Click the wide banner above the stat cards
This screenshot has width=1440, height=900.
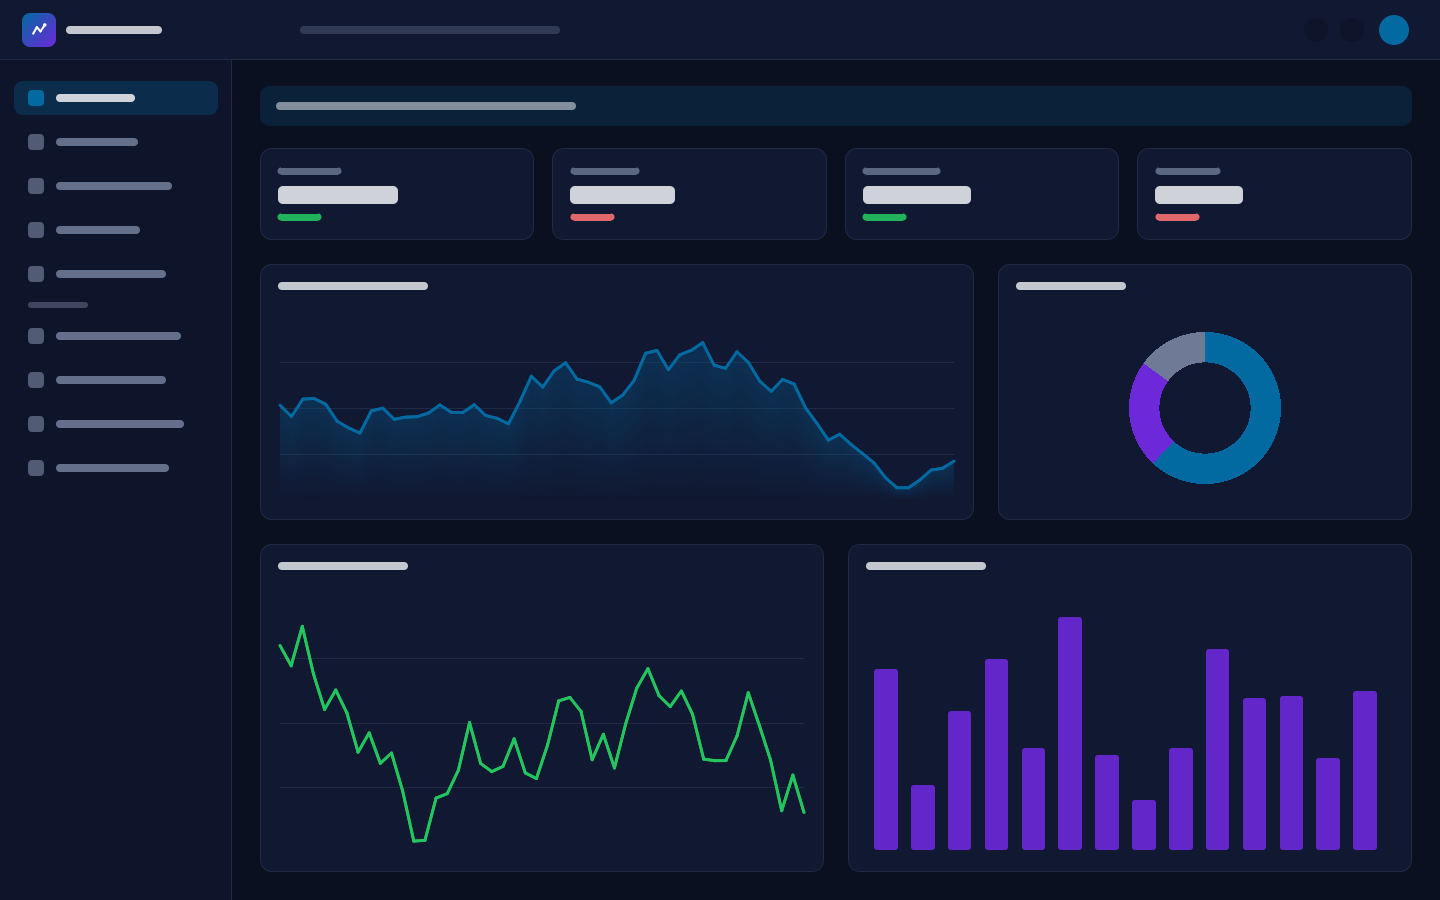[x=836, y=106]
